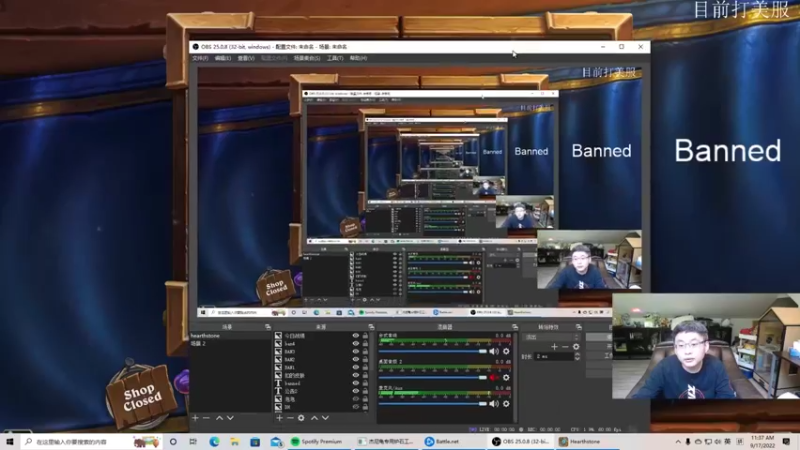Select the ban4 source row
This screenshot has width=800, height=450.
tap(320, 344)
